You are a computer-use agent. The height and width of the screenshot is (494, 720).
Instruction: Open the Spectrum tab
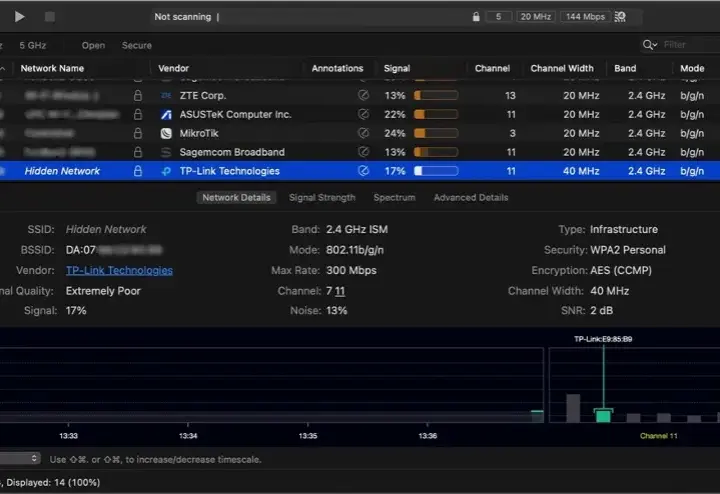tap(394, 197)
